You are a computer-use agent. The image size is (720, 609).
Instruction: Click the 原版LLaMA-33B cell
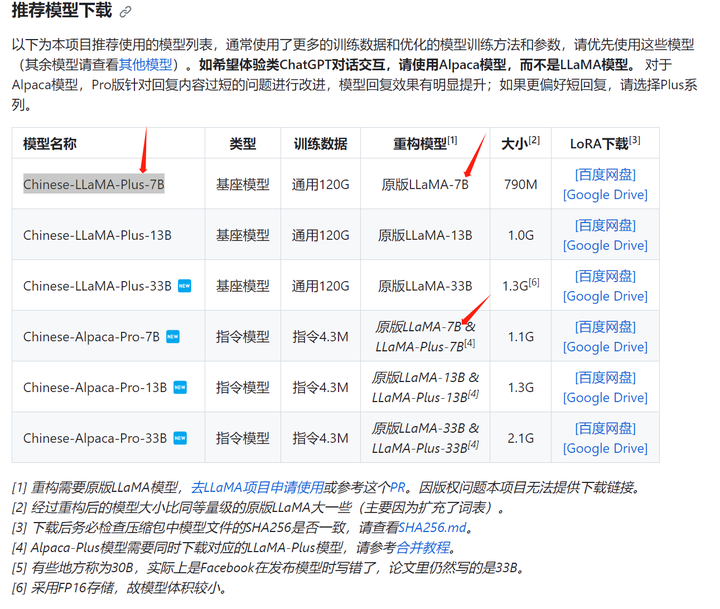pyautogui.click(x=425, y=286)
